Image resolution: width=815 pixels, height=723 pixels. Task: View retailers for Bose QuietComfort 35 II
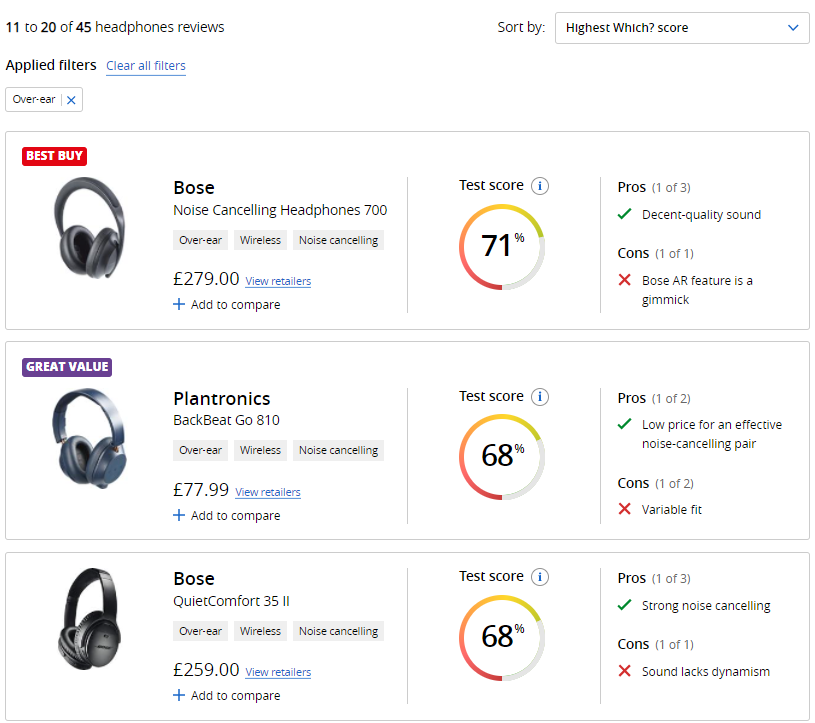pyautogui.click(x=278, y=672)
